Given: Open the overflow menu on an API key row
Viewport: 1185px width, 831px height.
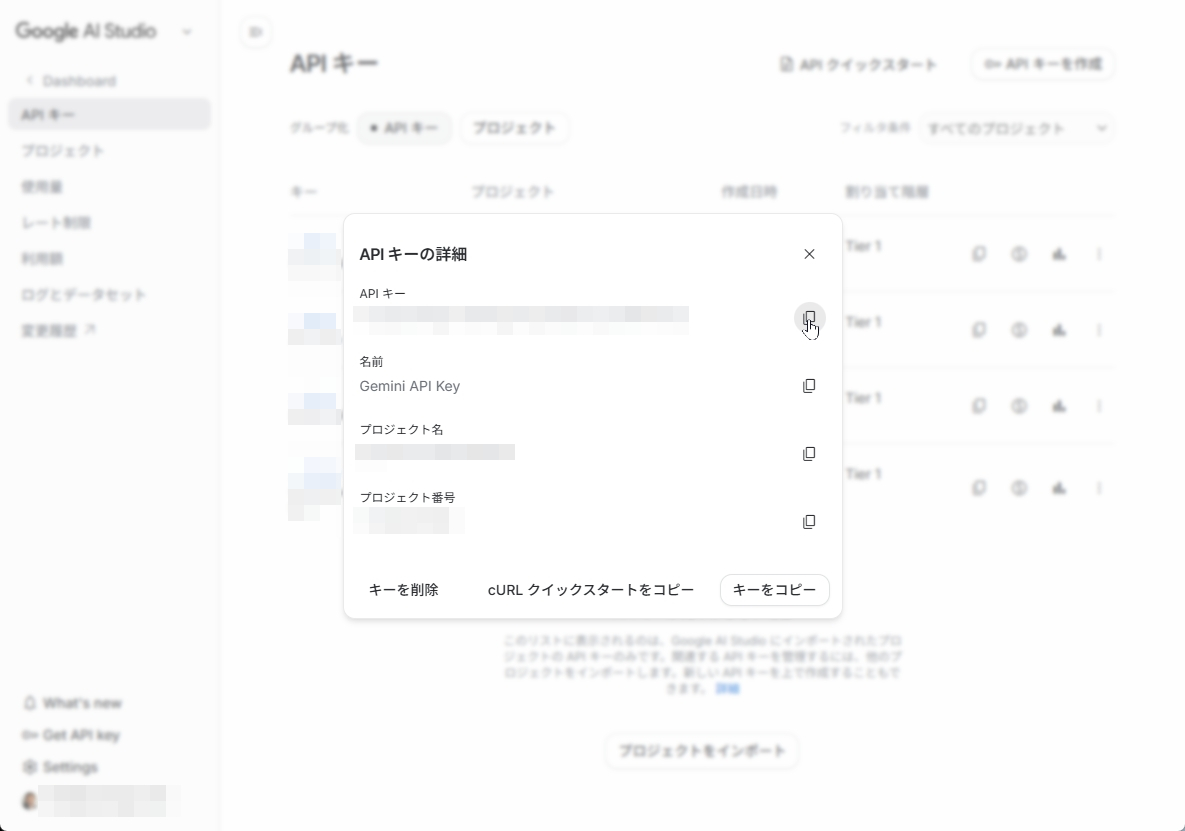Looking at the screenshot, I should [1100, 254].
